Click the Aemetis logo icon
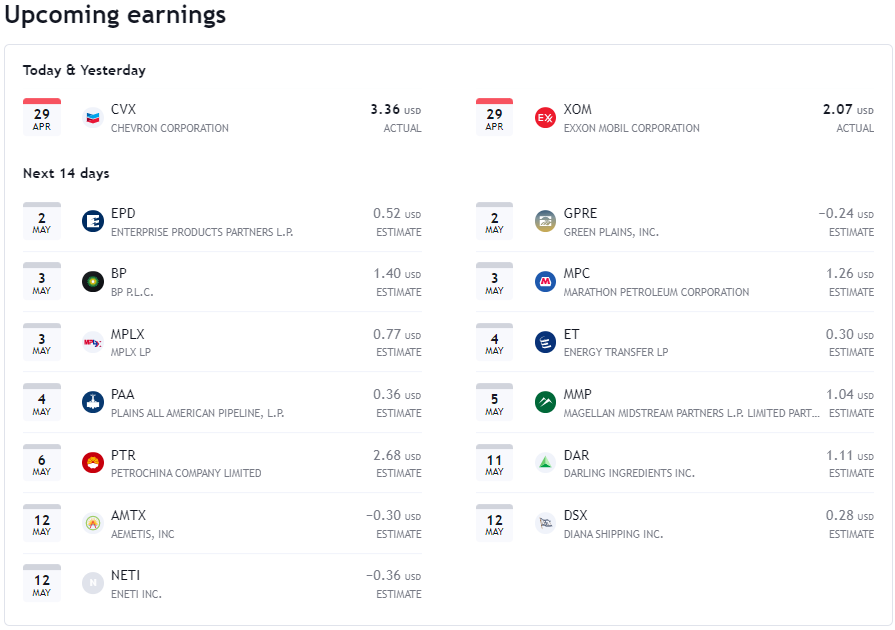The height and width of the screenshot is (630, 895). [92, 523]
